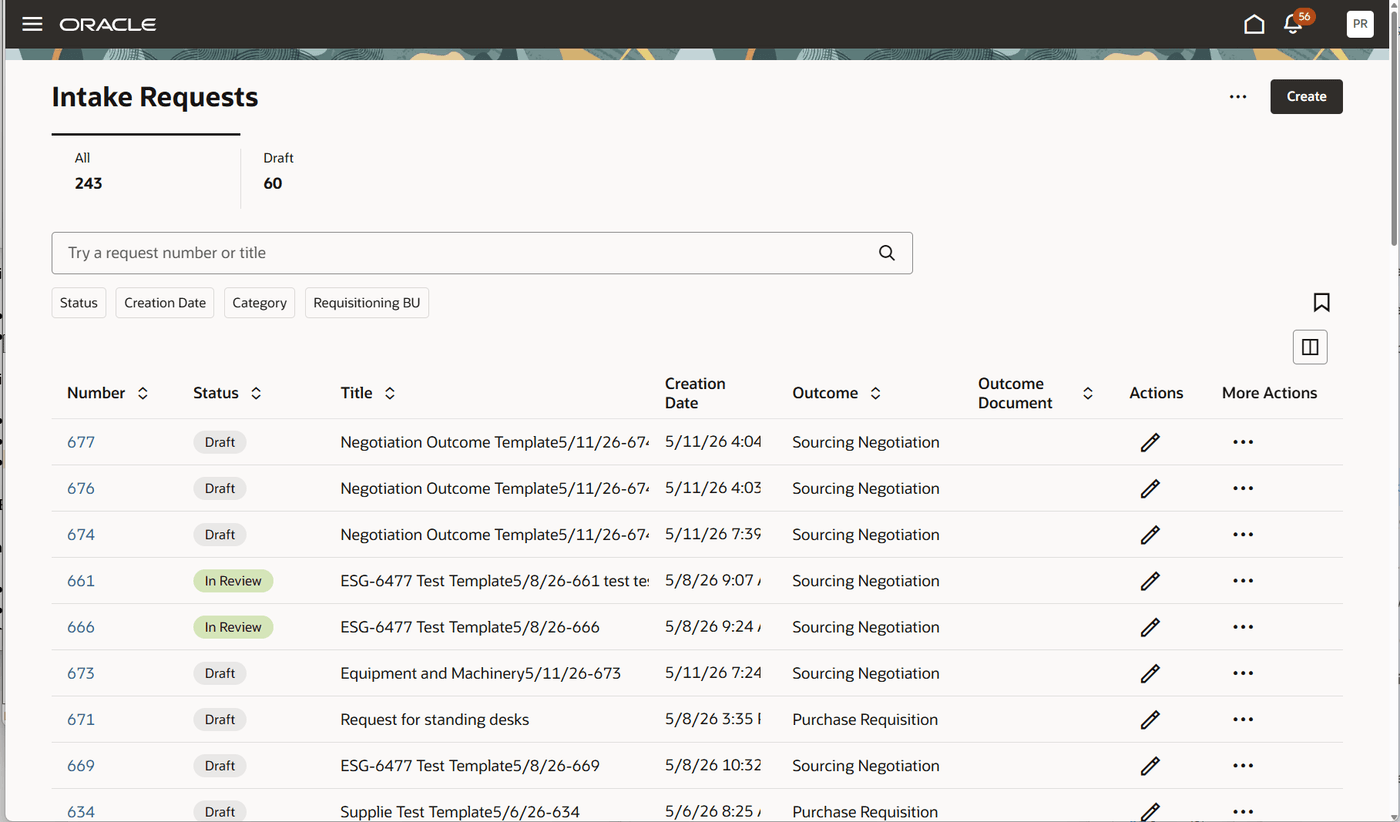The height and width of the screenshot is (822, 1400).
Task: Go to the Home icon
Action: coord(1254,24)
